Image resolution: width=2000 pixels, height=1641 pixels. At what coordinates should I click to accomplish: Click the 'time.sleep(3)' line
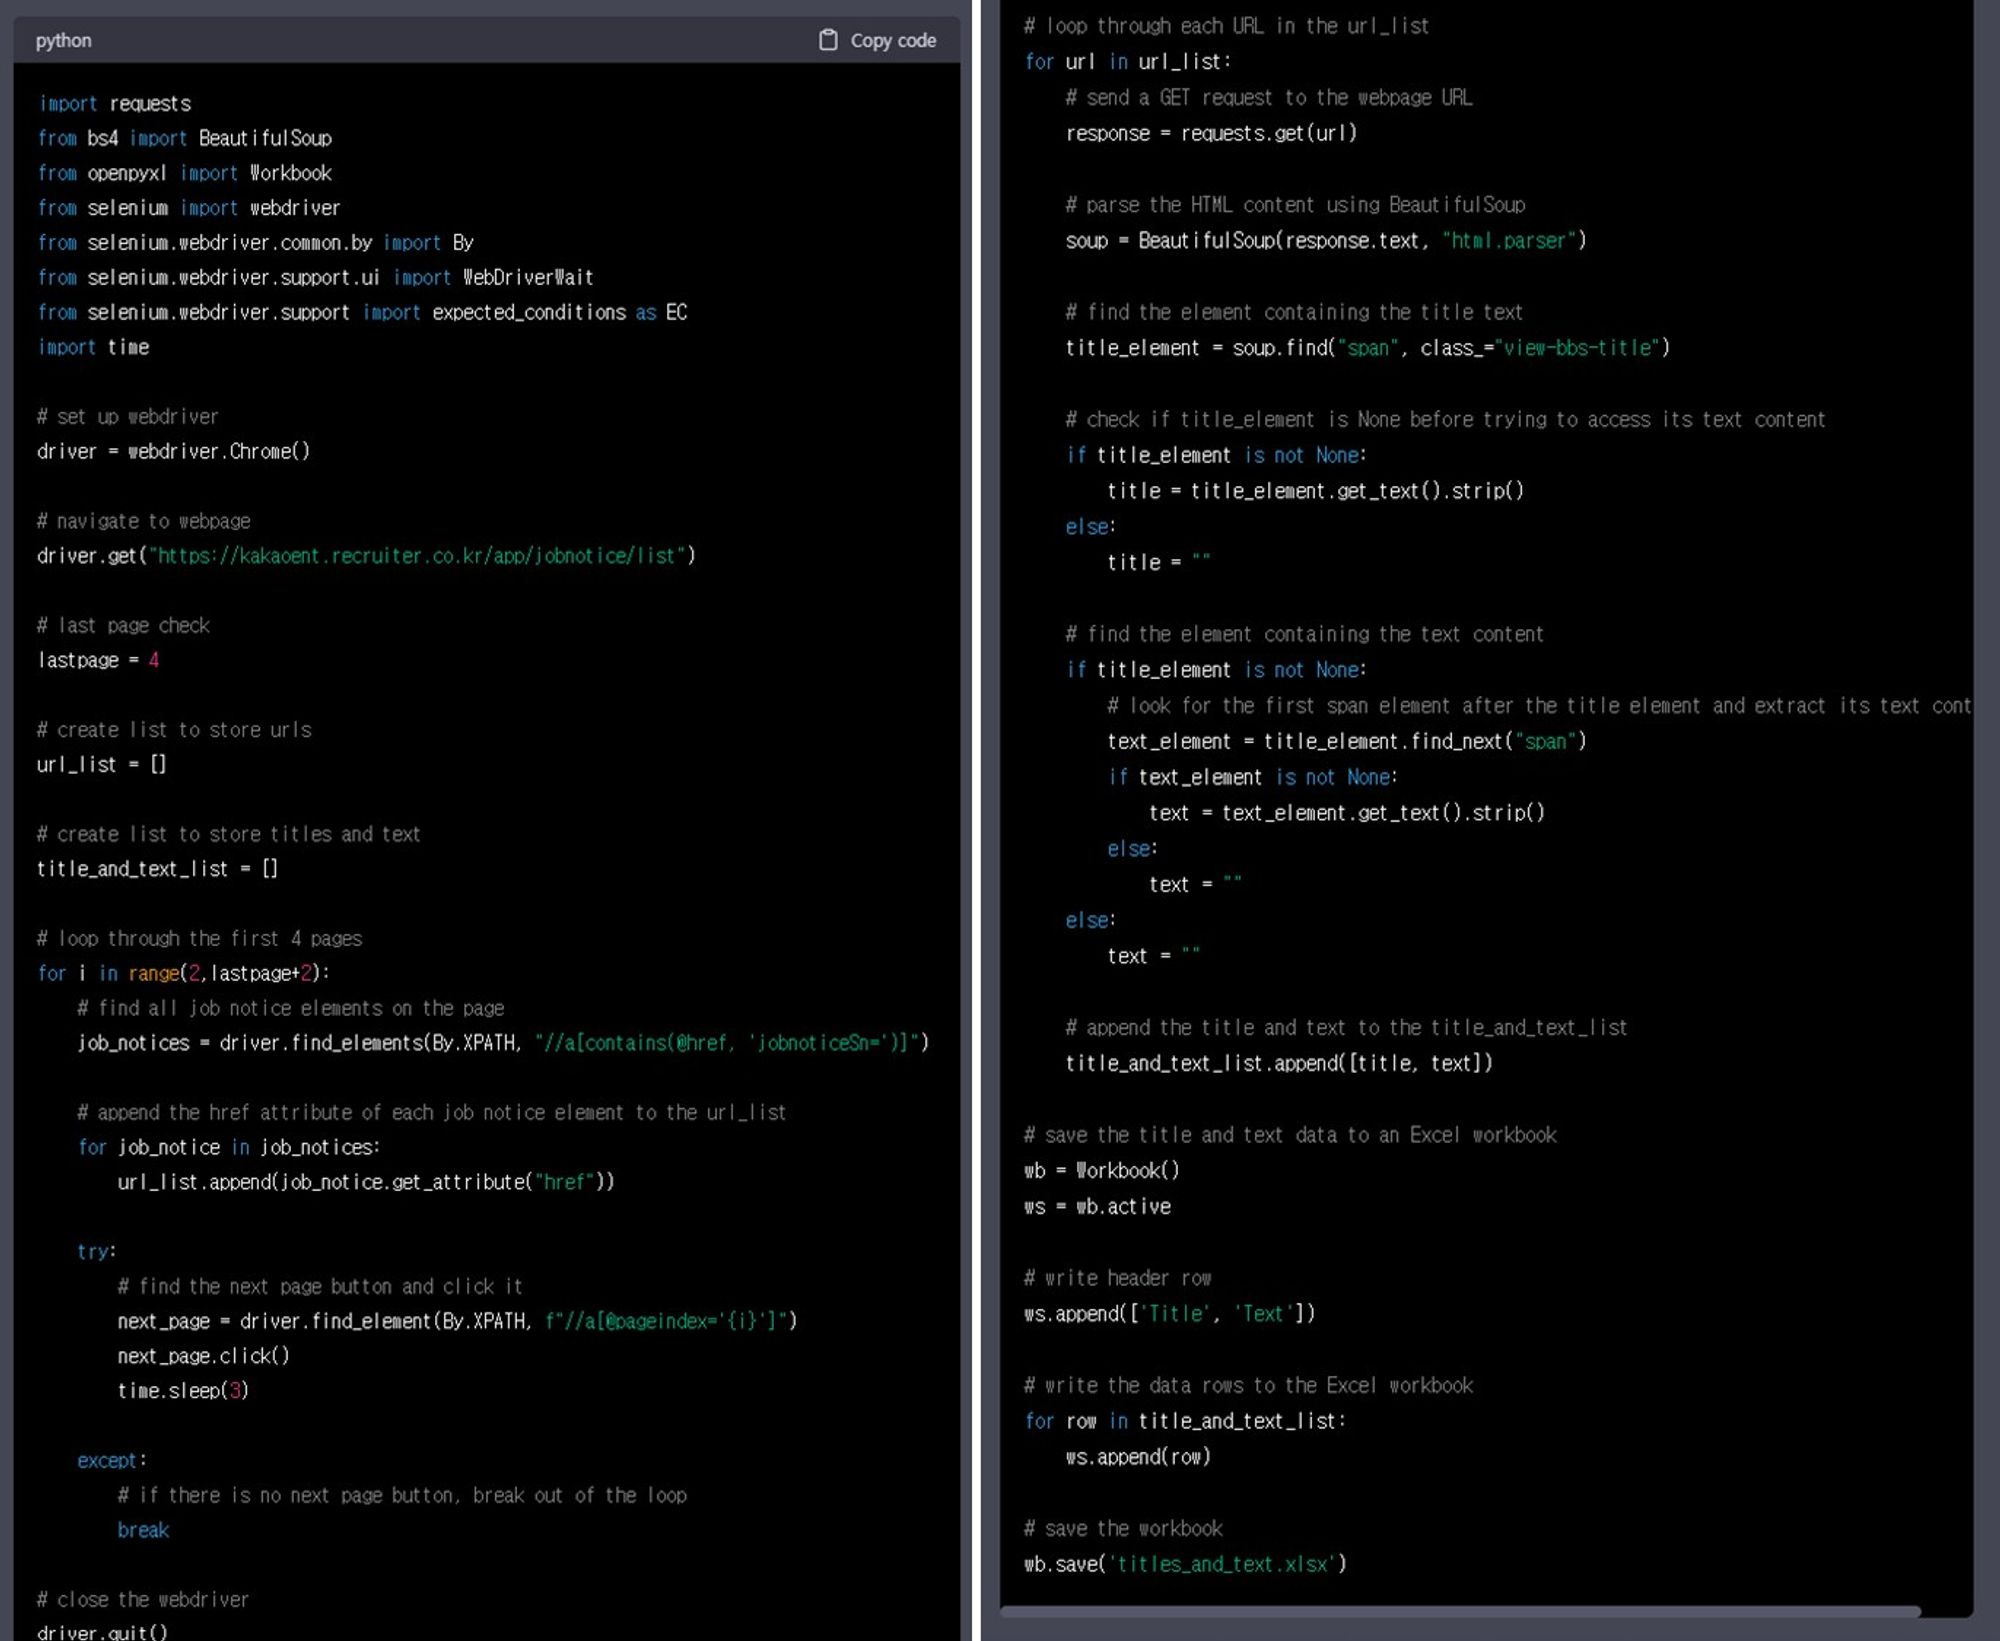(182, 1391)
